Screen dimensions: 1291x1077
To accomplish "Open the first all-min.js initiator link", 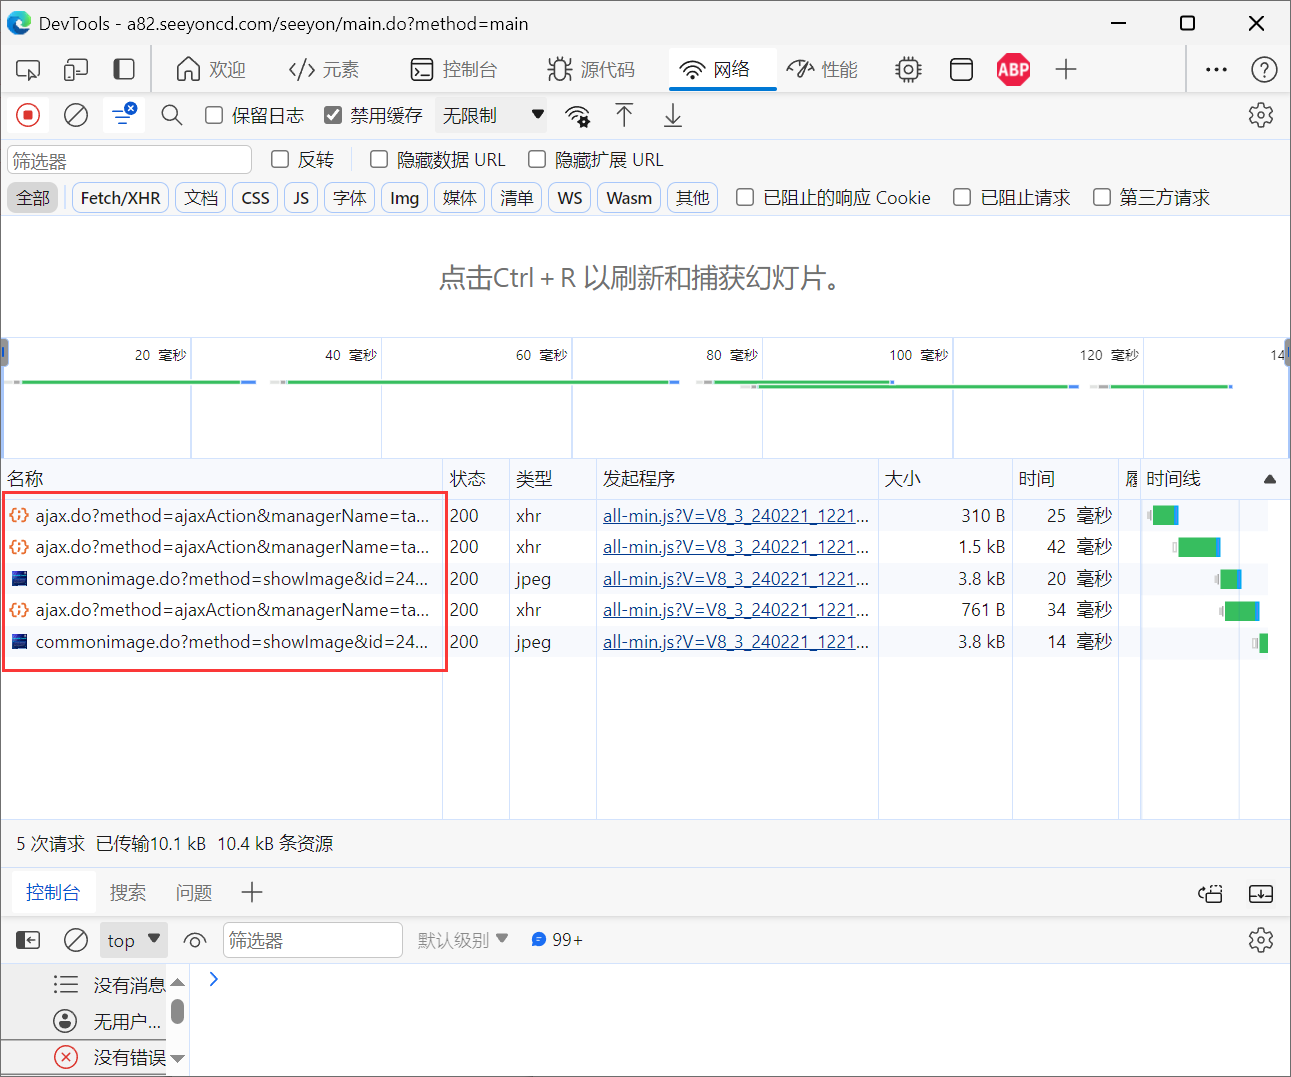I will [x=735, y=516].
